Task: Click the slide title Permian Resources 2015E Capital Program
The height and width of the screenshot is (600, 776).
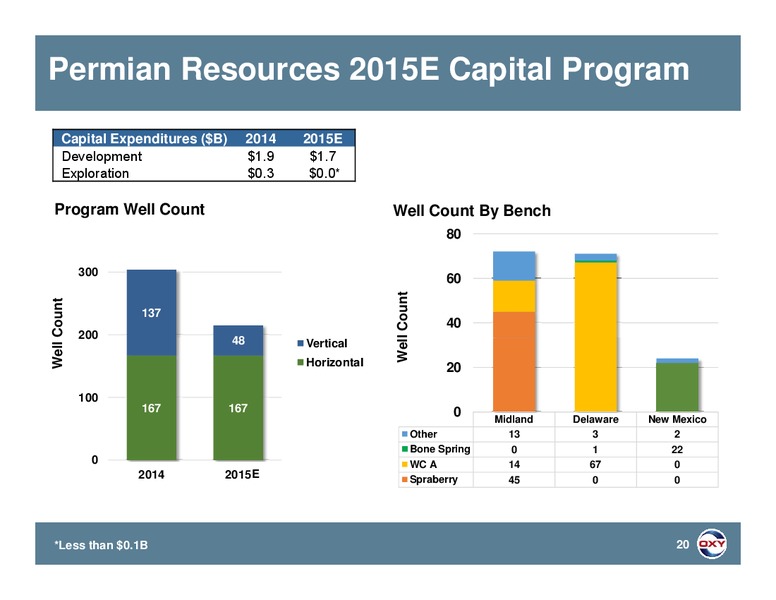Action: point(369,69)
